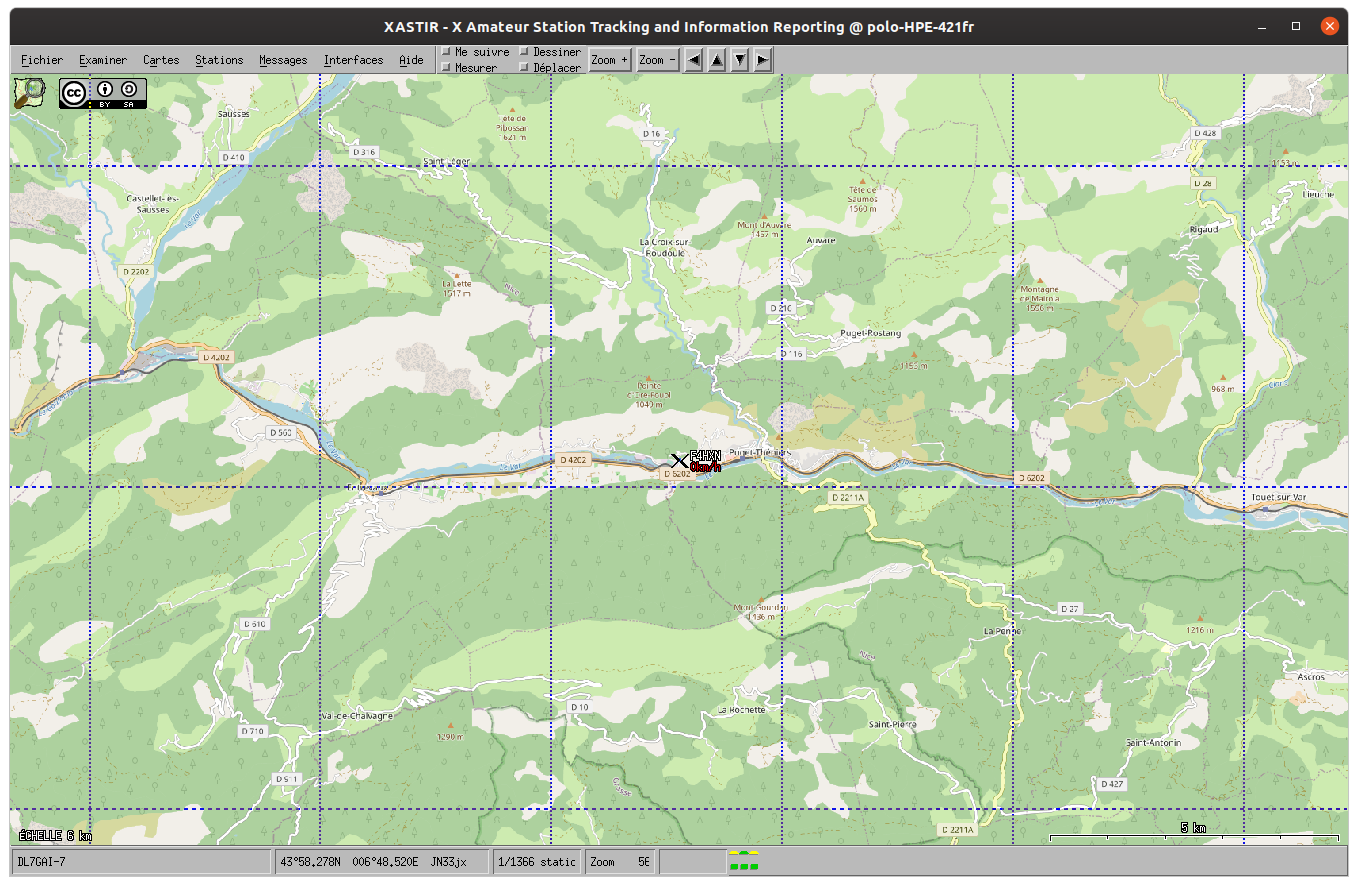Image resolution: width=1358 pixels, height=886 pixels.
Task: Click the Castellet-lès-Sausses label on map
Action: (x=152, y=203)
